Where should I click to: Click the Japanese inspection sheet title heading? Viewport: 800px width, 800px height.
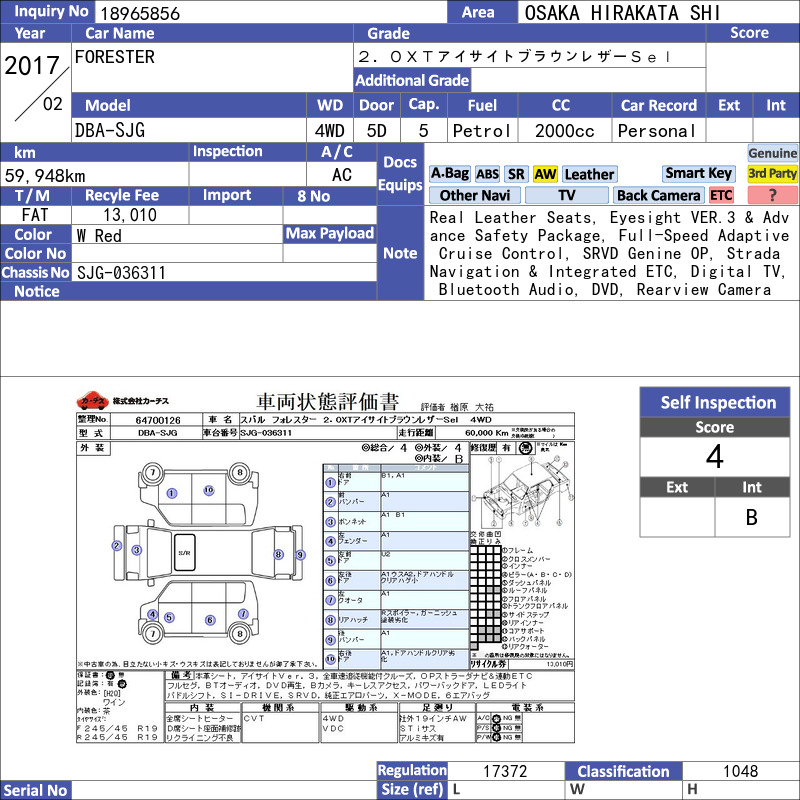coord(327,402)
